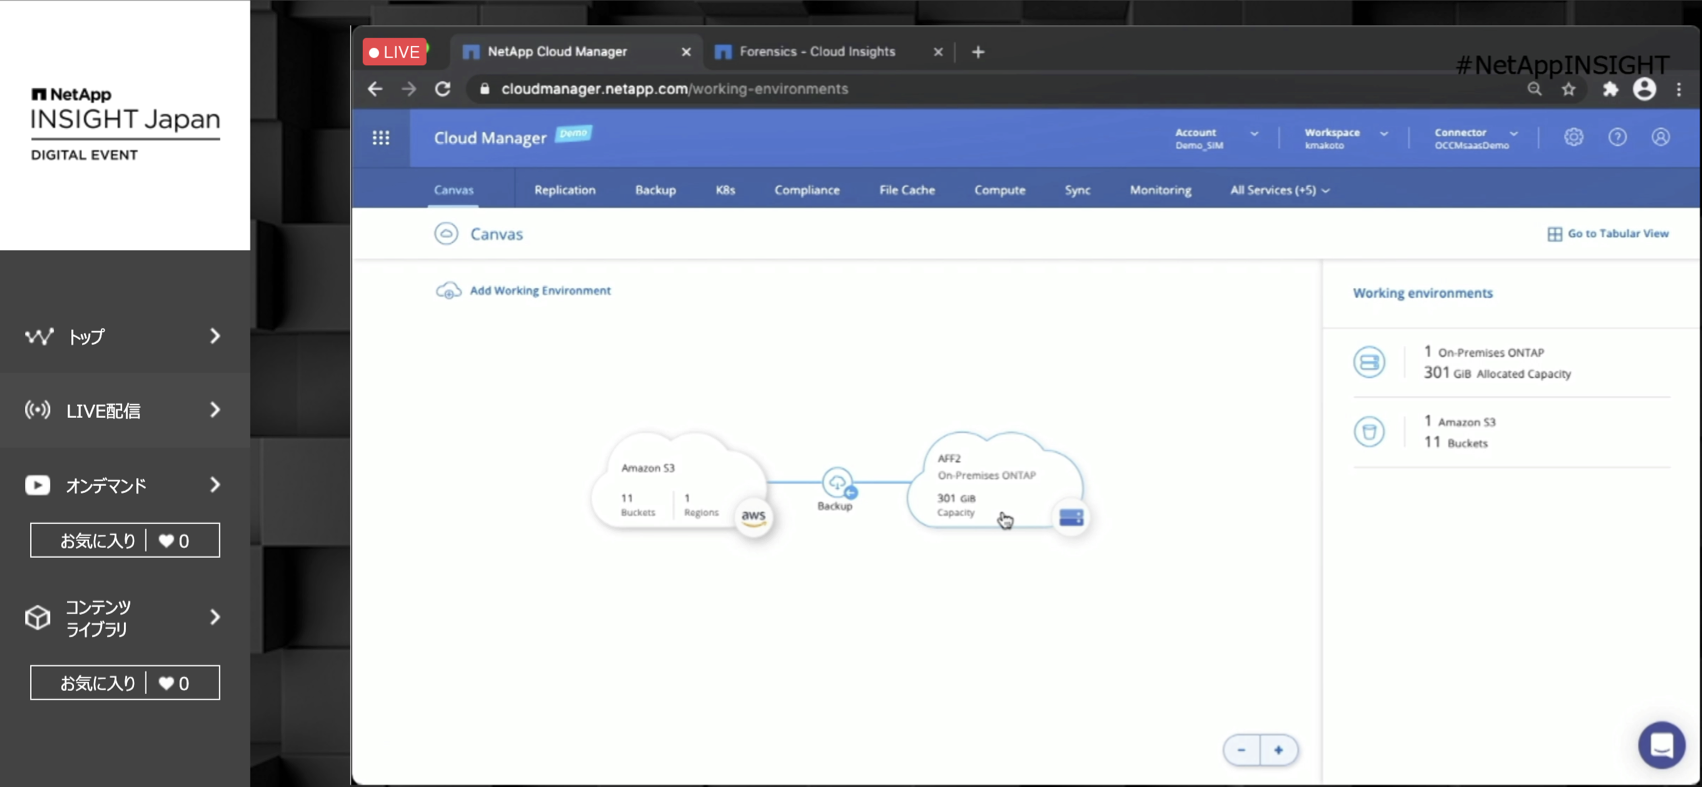Screen dimensions: 1702x787
Task: Switch to the Compute tab
Action: 1000,190
